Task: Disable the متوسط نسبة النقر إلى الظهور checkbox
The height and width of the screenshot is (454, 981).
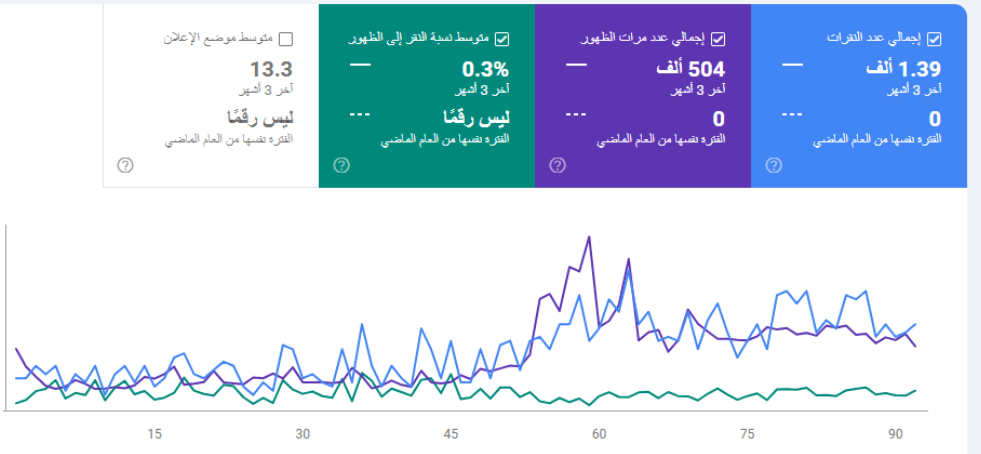Action: point(502,39)
